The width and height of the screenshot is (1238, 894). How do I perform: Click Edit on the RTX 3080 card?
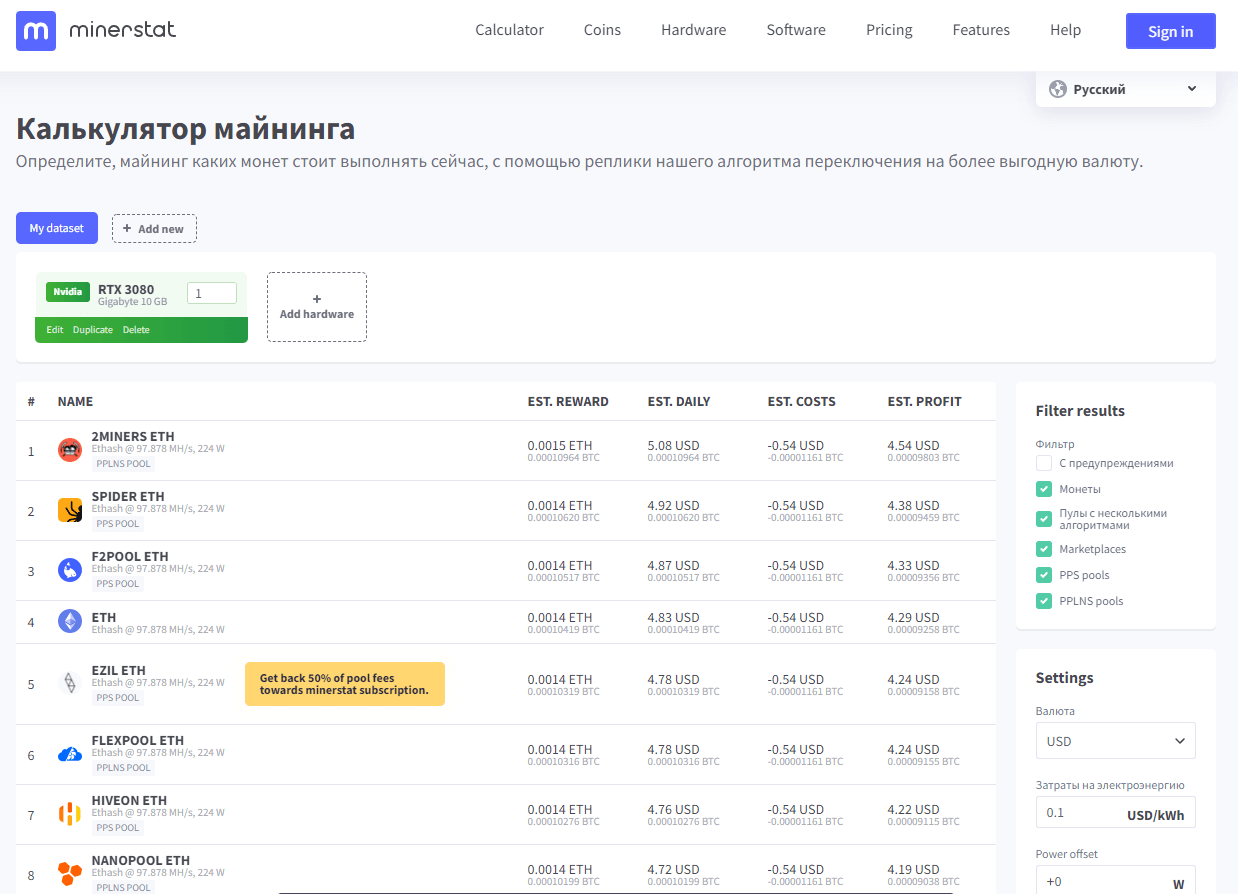click(x=55, y=330)
